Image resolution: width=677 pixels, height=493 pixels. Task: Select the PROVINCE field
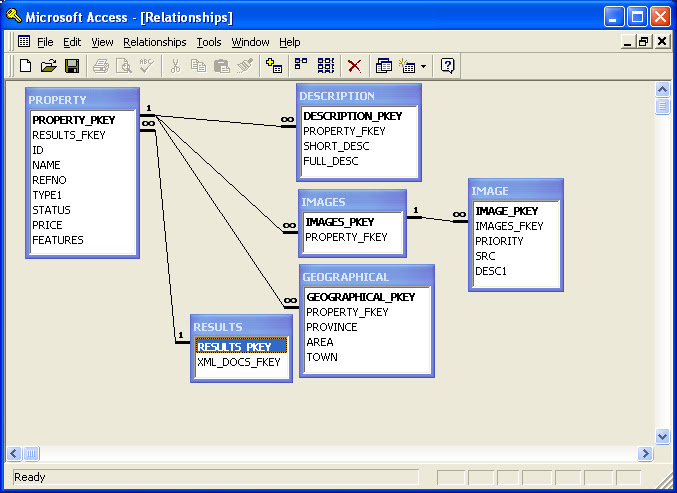332,327
